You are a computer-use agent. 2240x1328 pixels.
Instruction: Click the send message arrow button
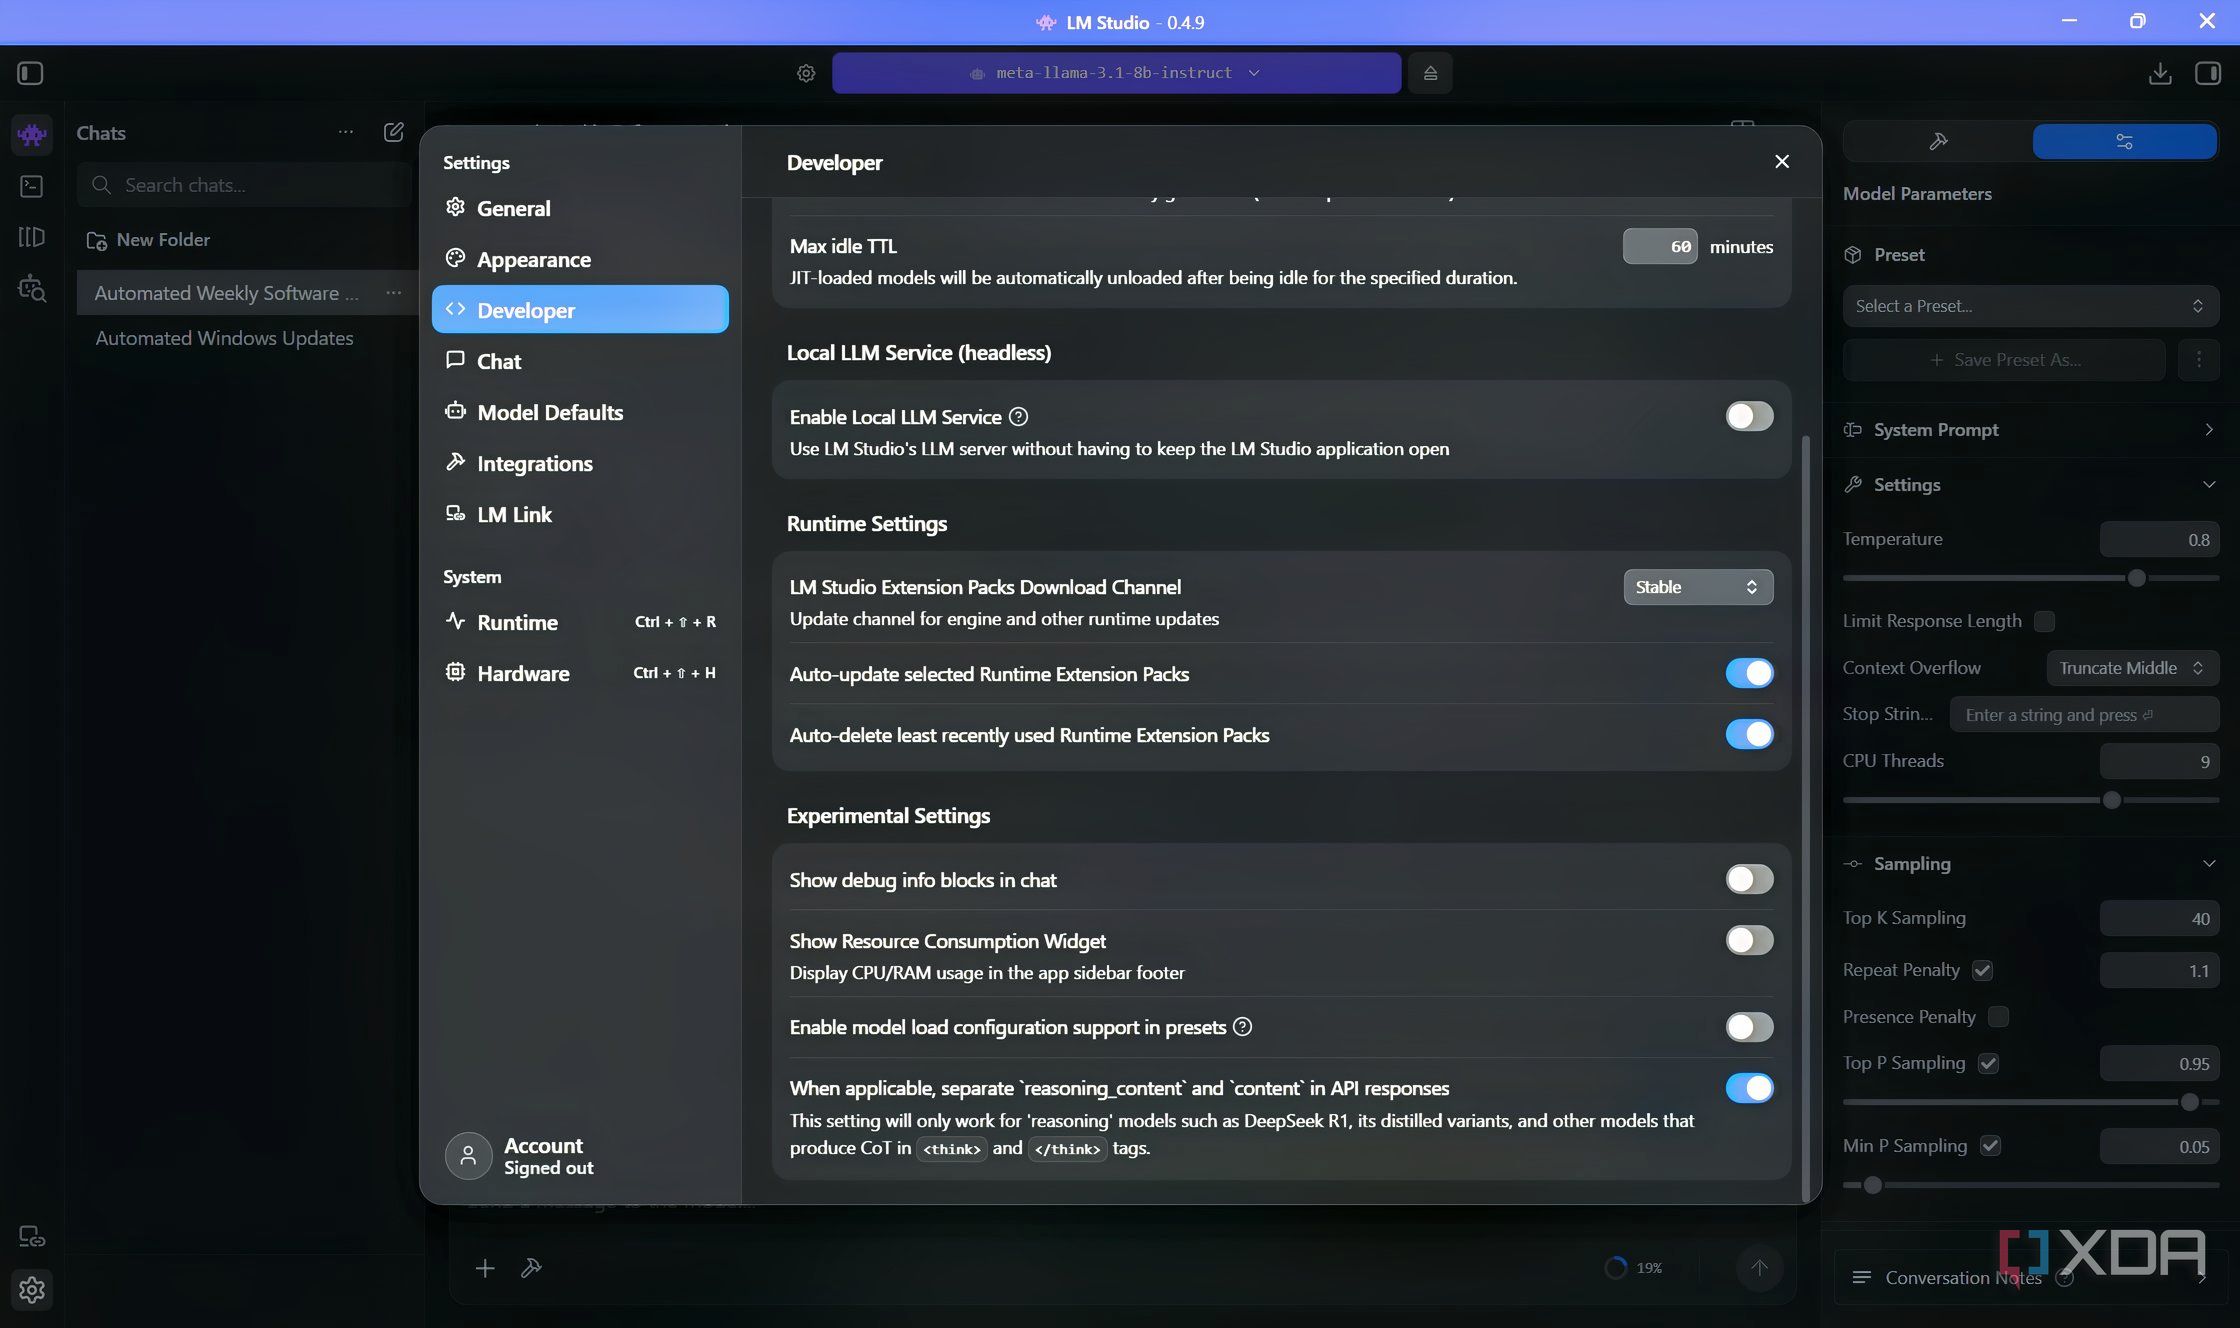coord(1759,1268)
